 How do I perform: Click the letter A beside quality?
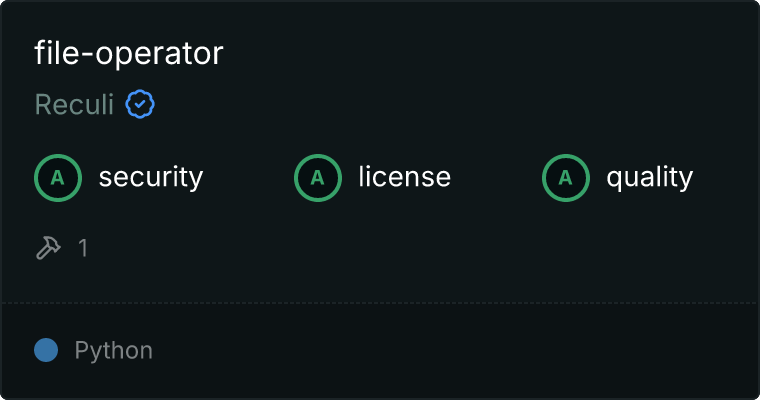tap(566, 178)
